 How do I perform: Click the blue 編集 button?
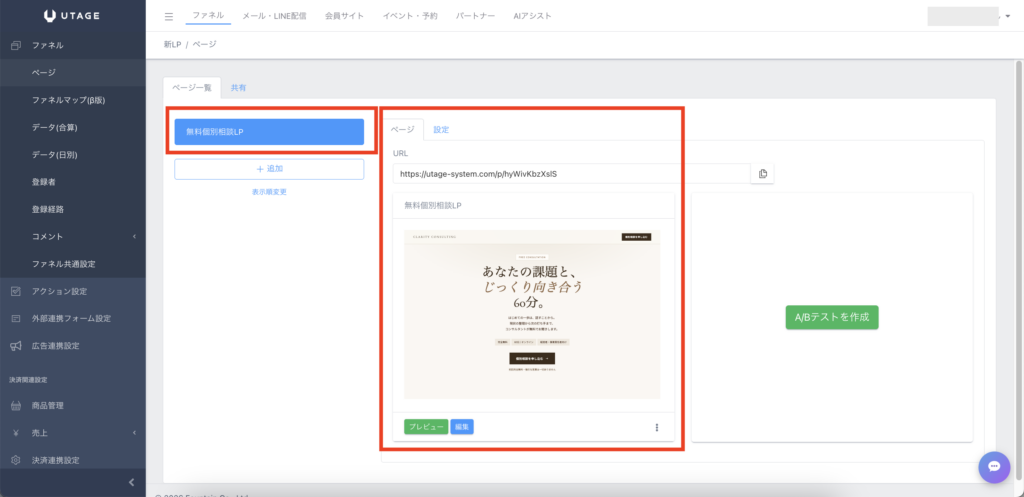pyautogui.click(x=462, y=427)
